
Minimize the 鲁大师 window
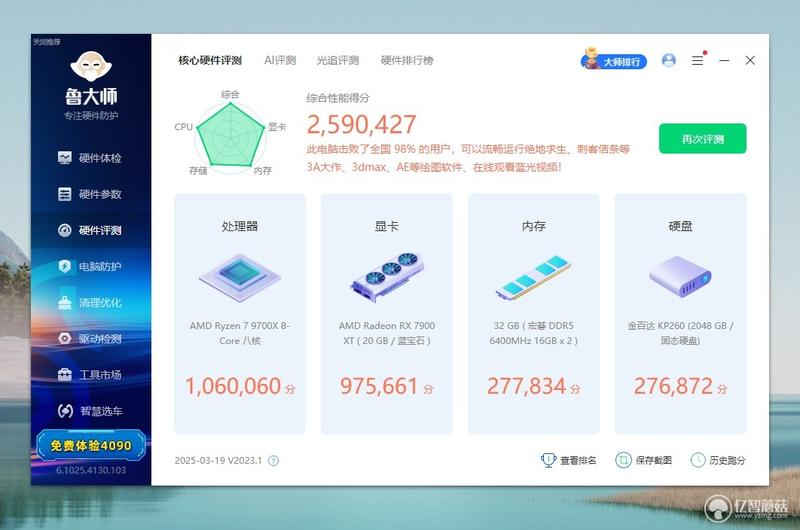click(x=724, y=61)
